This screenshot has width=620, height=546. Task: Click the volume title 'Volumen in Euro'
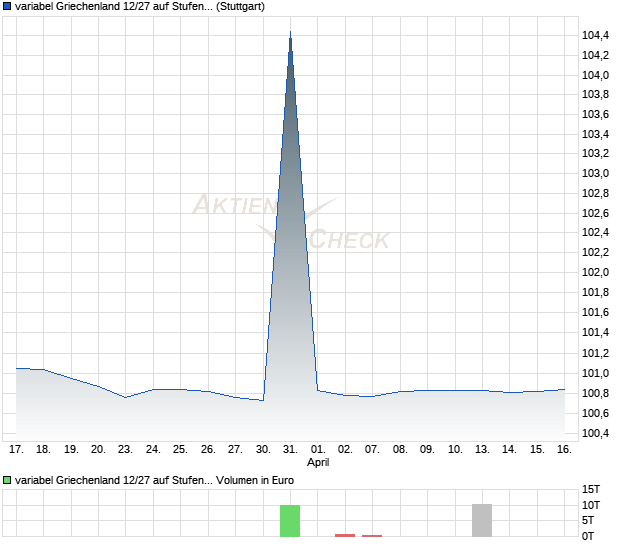coord(255,480)
